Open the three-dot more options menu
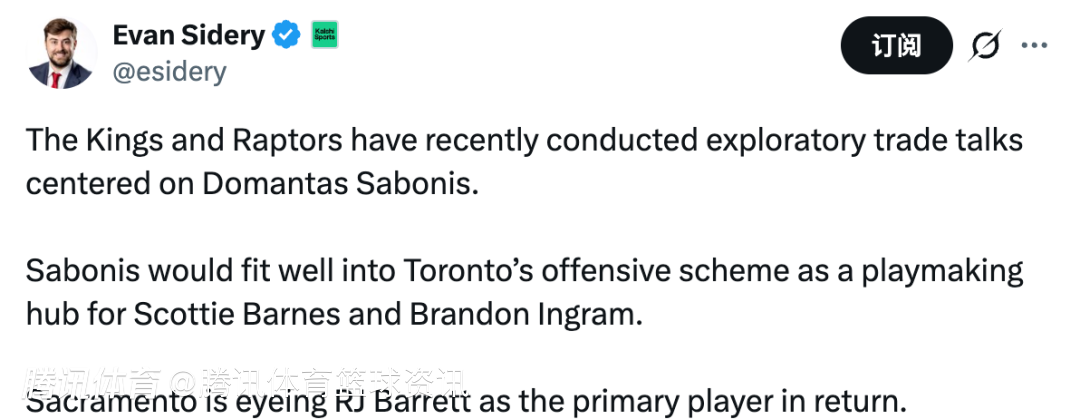Viewport: 1080px width, 419px height. point(1033,45)
